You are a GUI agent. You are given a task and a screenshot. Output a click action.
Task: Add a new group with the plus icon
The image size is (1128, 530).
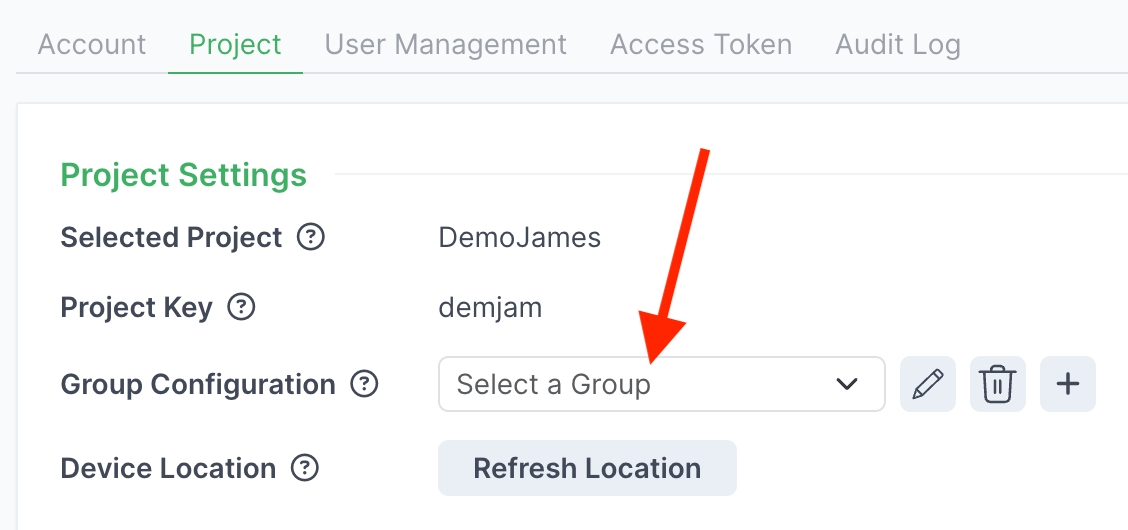[1068, 384]
